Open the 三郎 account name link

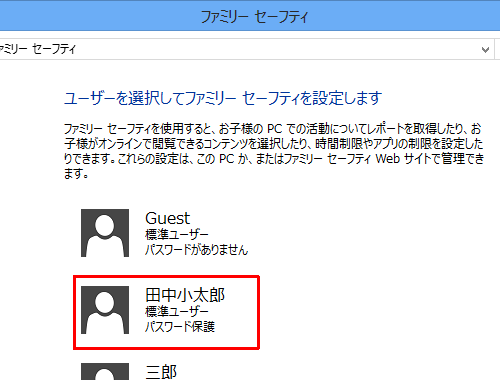point(161,372)
